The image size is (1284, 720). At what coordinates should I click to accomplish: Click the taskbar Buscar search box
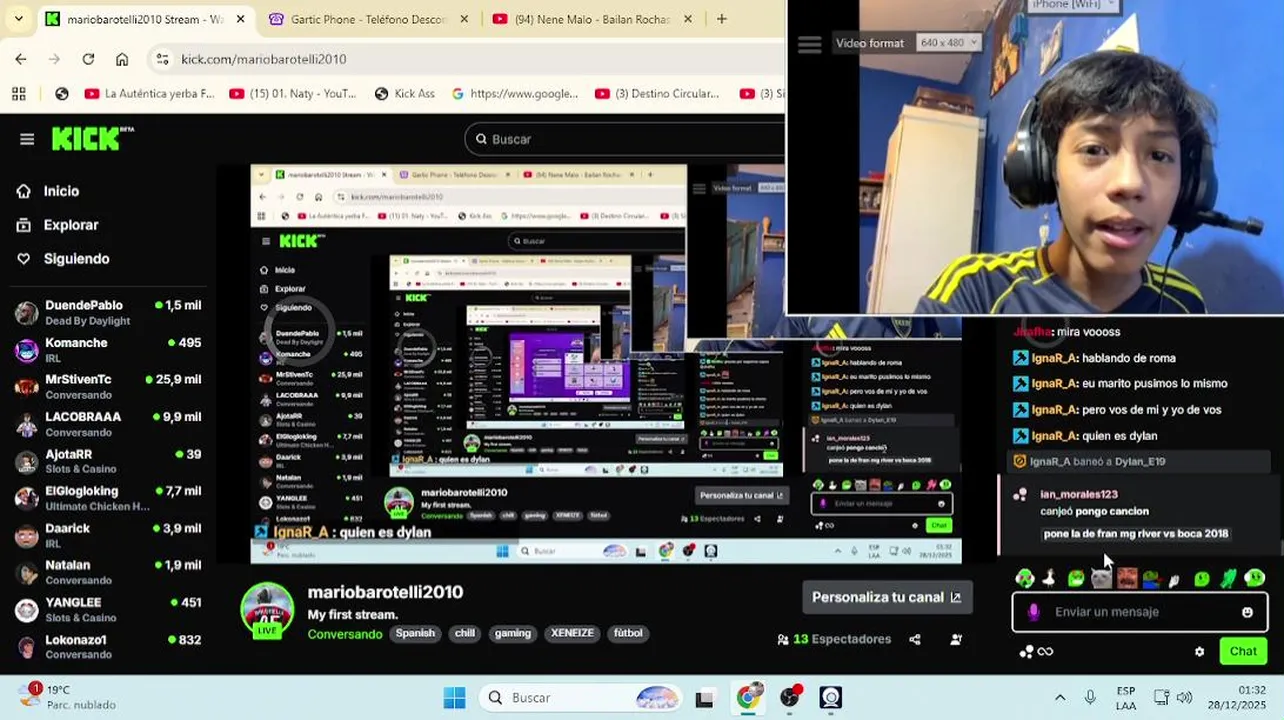click(x=580, y=698)
